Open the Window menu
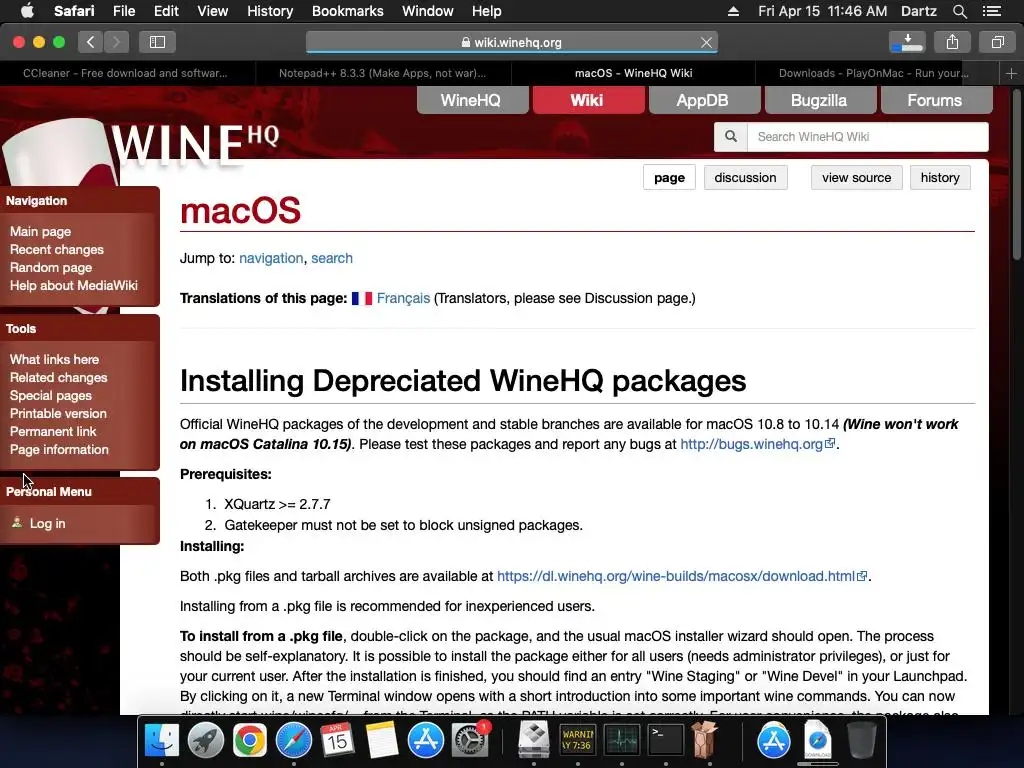This screenshot has width=1024, height=768. 427,11
